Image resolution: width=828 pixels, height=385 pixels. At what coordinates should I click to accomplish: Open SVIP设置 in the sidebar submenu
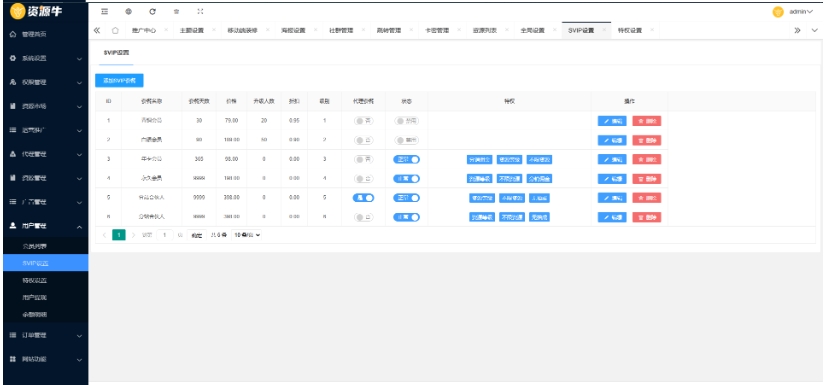[46, 263]
